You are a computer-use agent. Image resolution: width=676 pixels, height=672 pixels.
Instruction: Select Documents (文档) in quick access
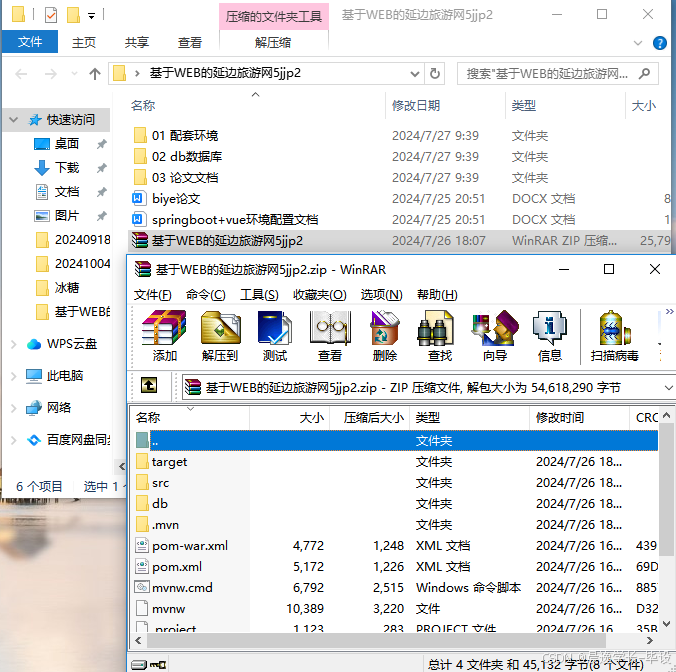(67, 191)
